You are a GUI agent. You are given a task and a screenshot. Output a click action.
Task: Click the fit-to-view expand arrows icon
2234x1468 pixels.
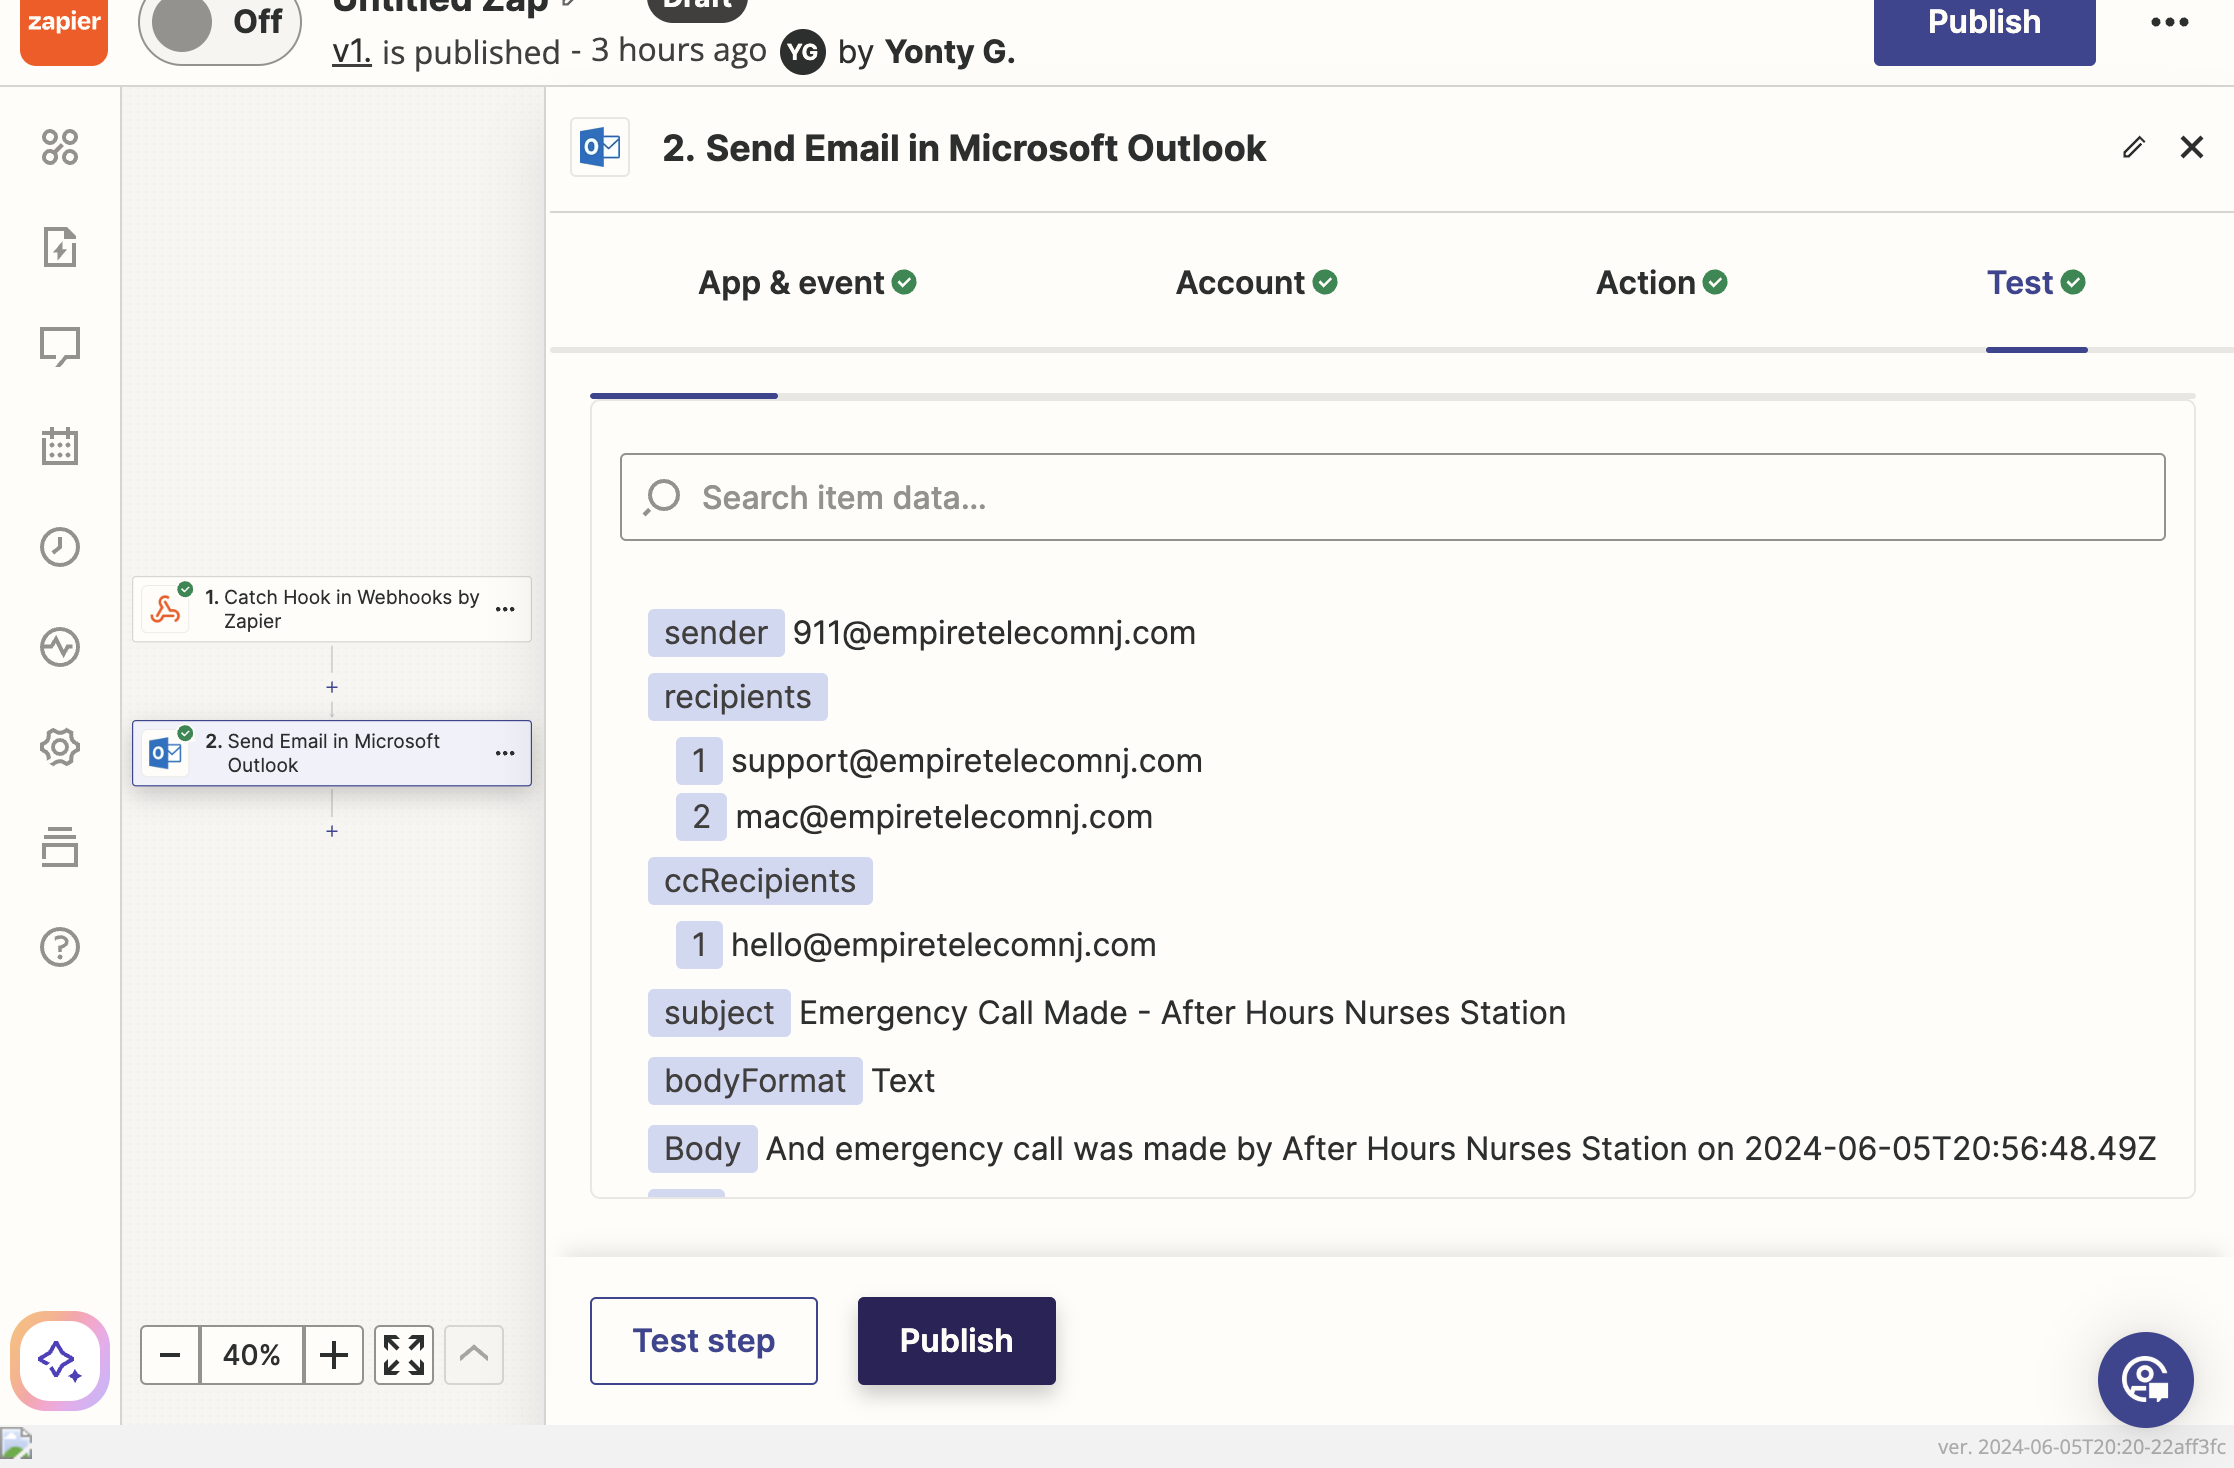pos(404,1355)
